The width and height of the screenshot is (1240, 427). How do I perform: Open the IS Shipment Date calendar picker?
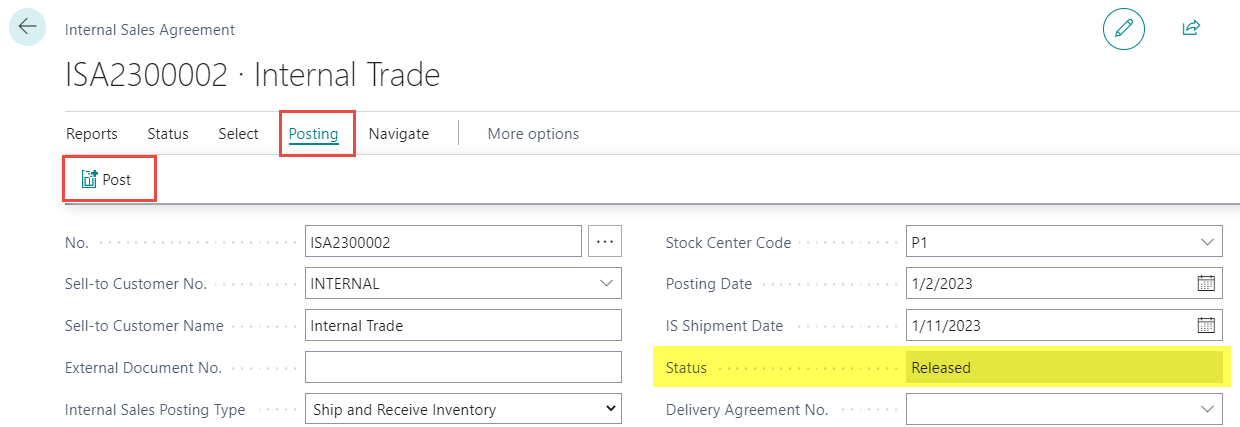coord(1206,325)
